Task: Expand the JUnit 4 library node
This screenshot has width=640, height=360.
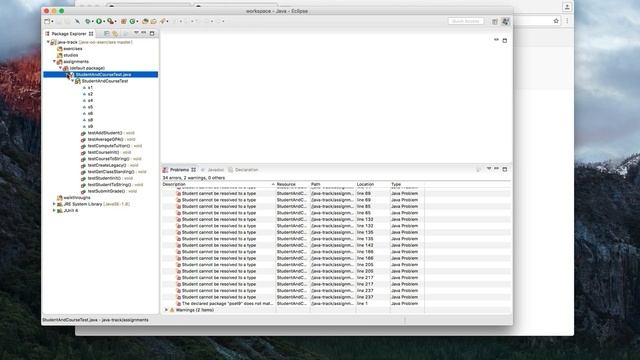Action: point(54,211)
